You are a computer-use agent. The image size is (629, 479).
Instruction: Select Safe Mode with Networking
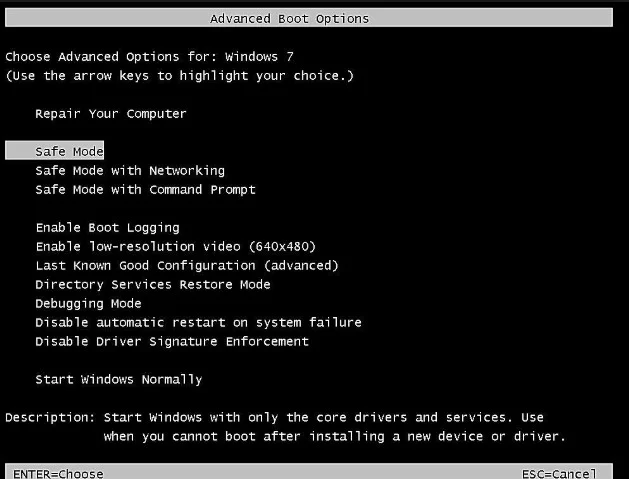click(130, 171)
